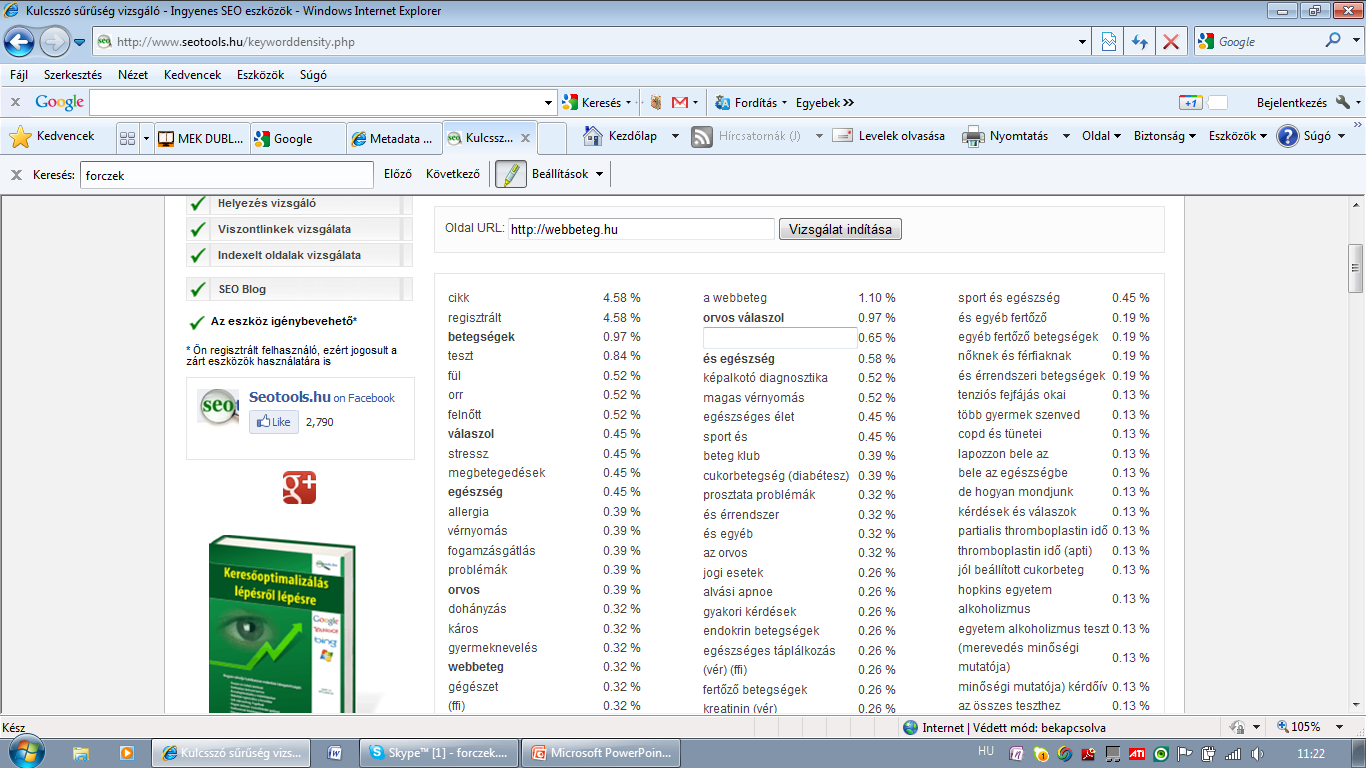Click the ATI tray icon
The height and width of the screenshot is (768, 1366).
tap(1138, 753)
